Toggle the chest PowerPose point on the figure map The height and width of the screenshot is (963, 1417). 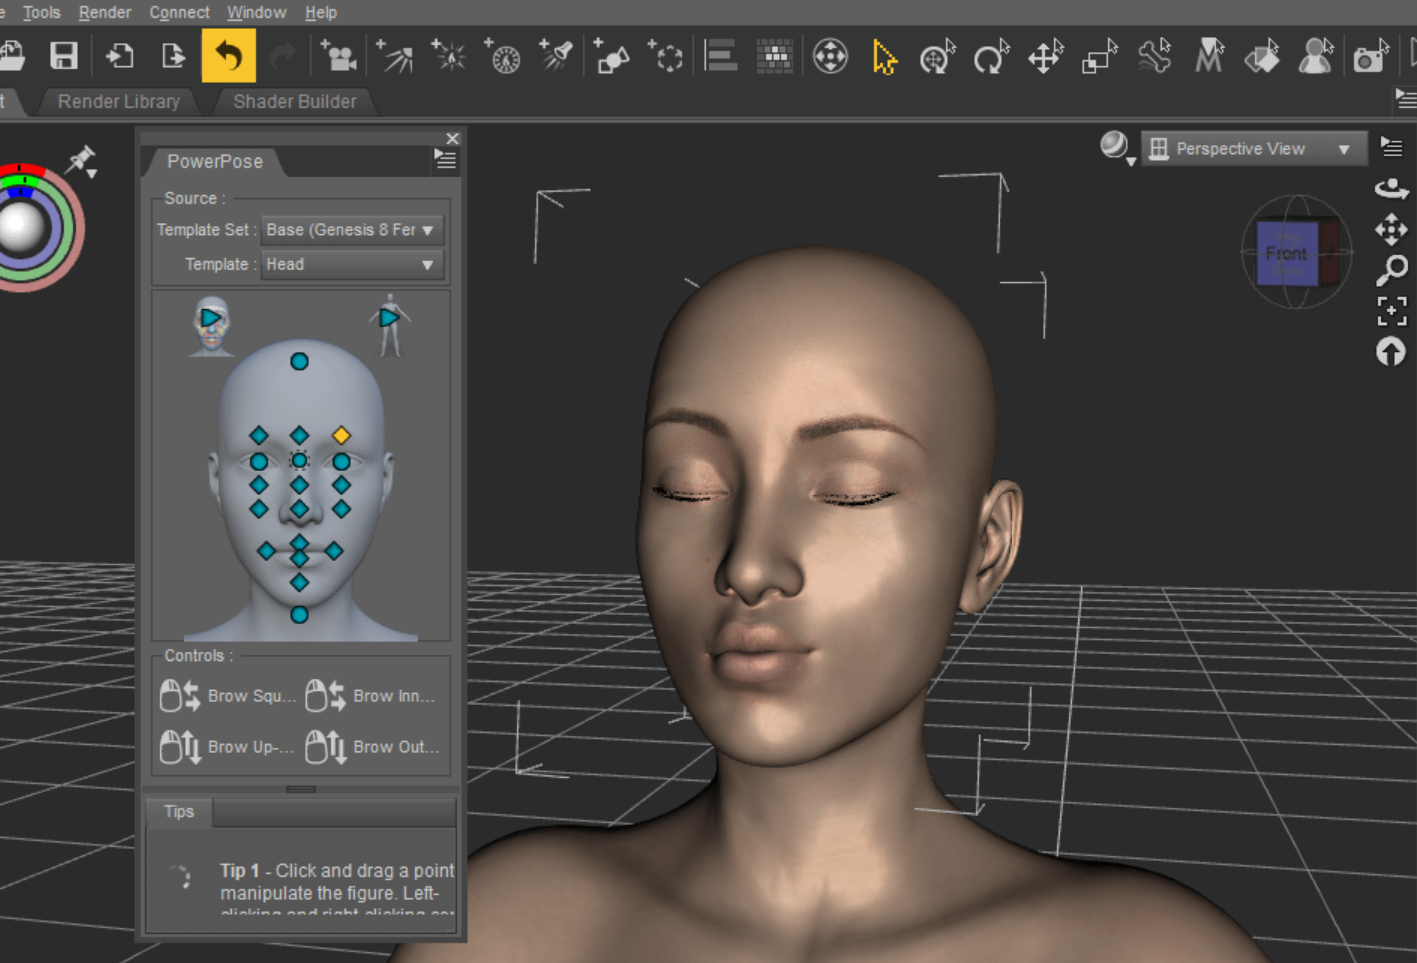pyautogui.click(x=299, y=614)
